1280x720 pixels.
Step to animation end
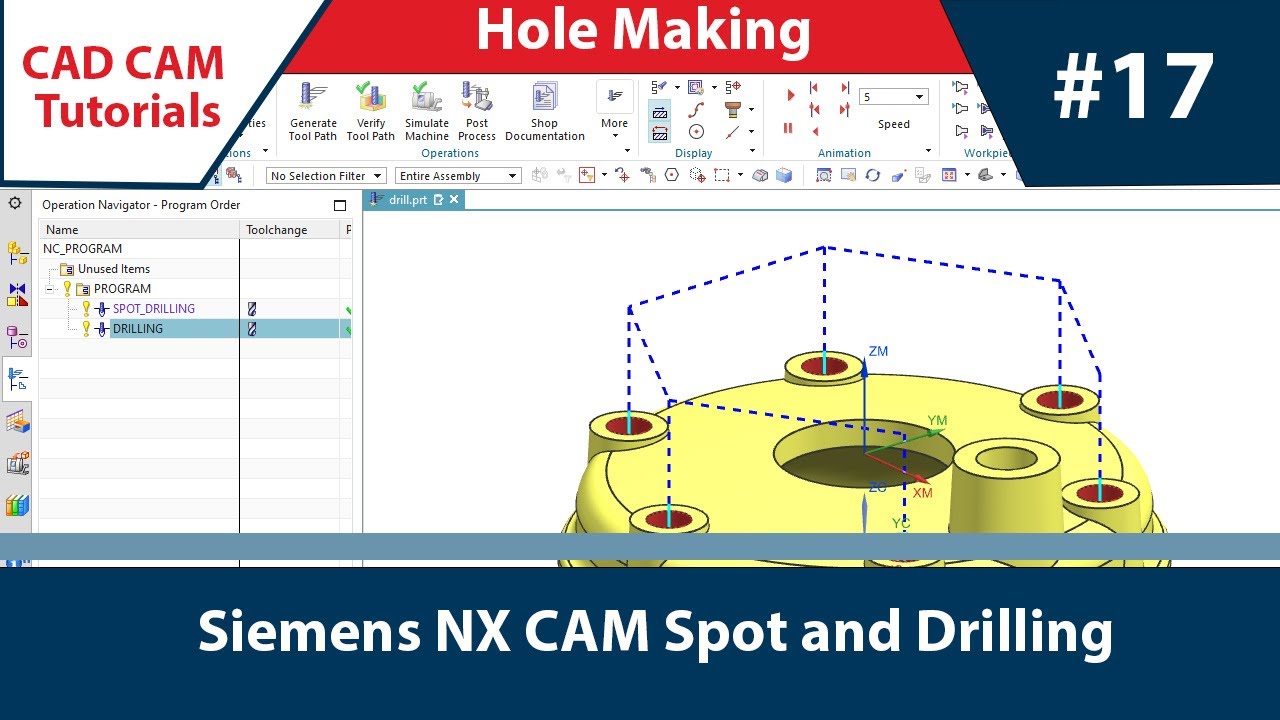coord(845,89)
